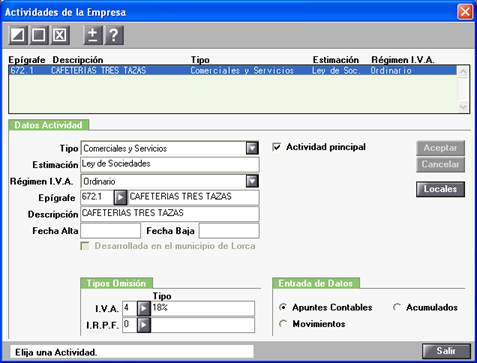Click the Ordinario cell in the list row

click(x=391, y=70)
